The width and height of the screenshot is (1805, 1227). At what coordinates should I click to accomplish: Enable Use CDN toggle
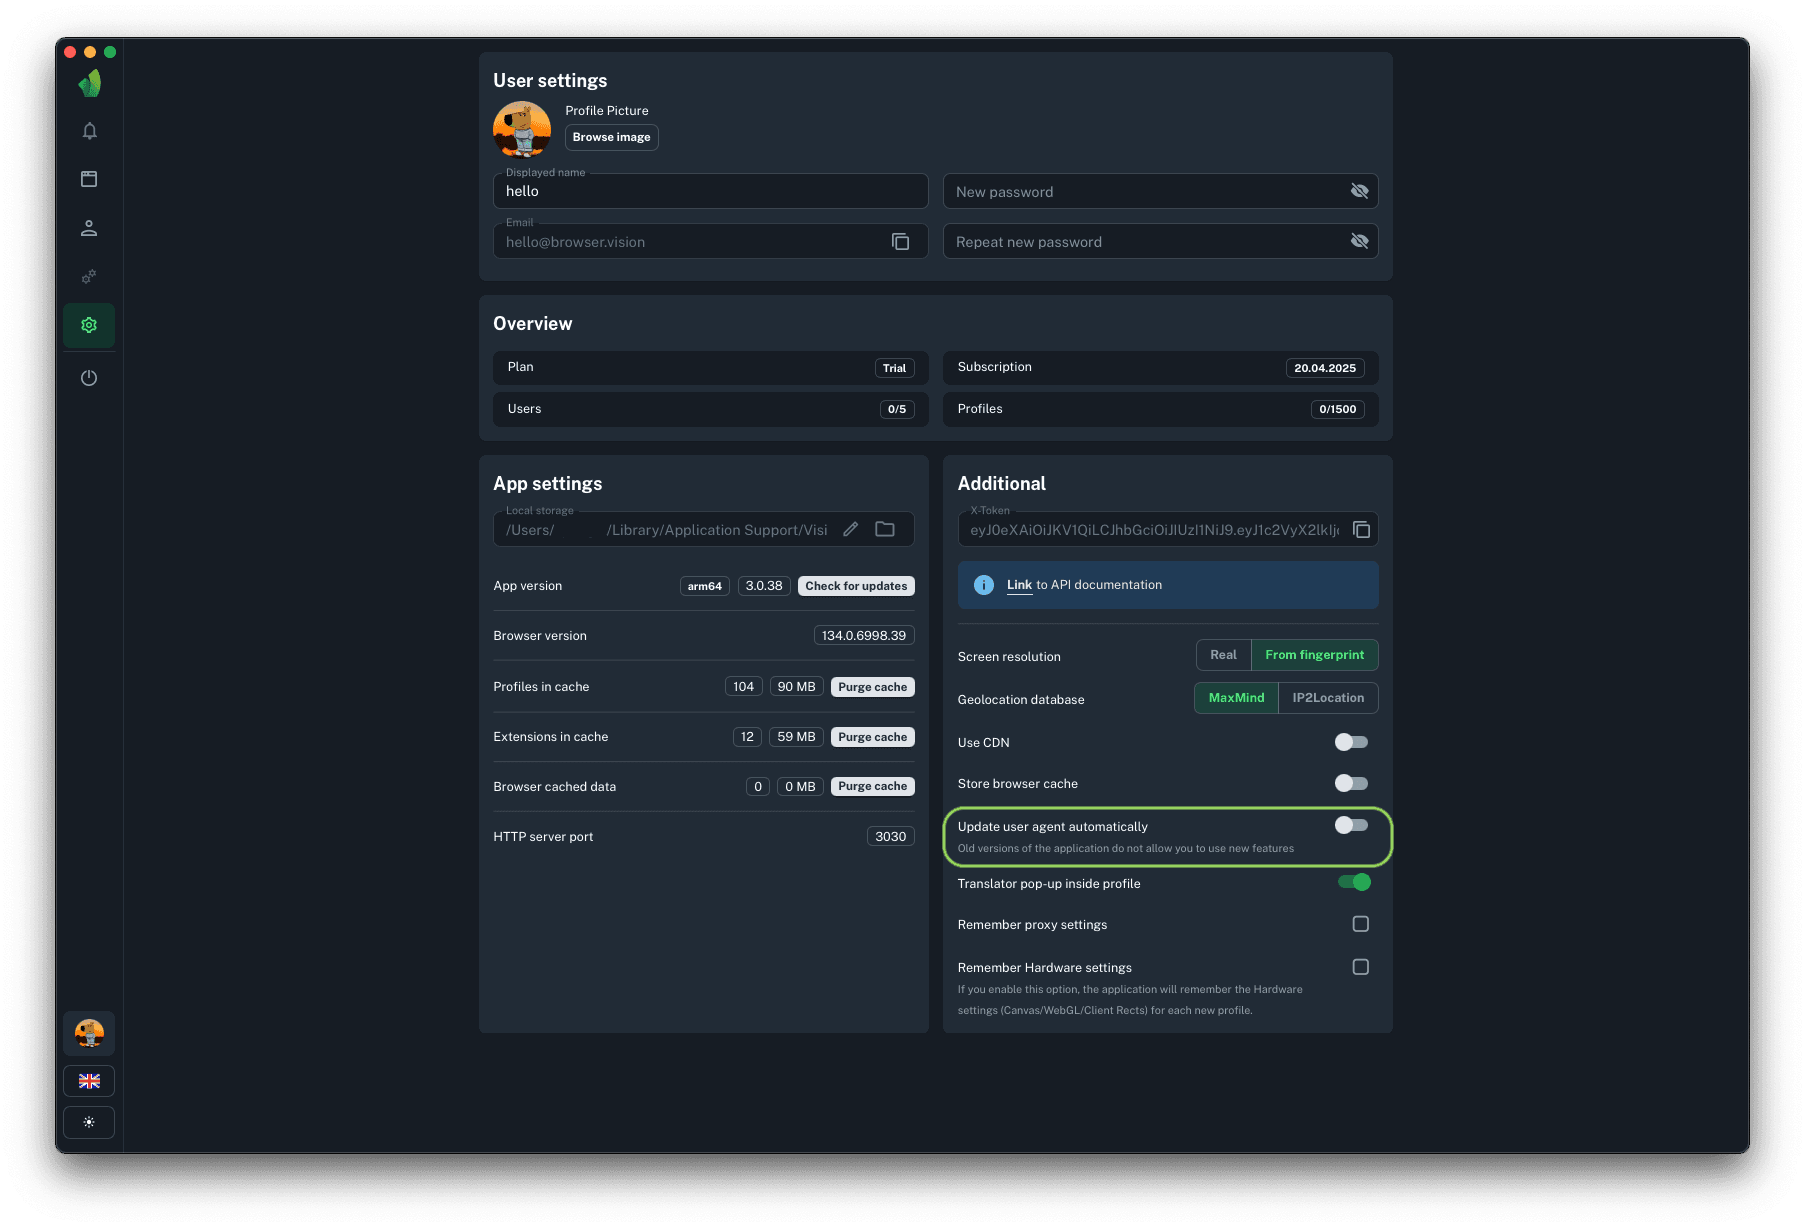coord(1351,742)
